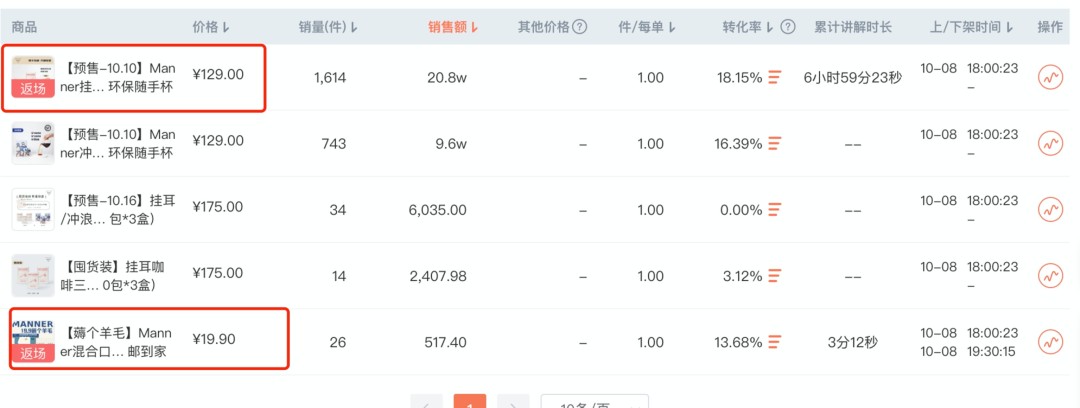1080x408 pixels.
Task: Show help tooltip icon next to 转化率
Action: (x=789, y=27)
